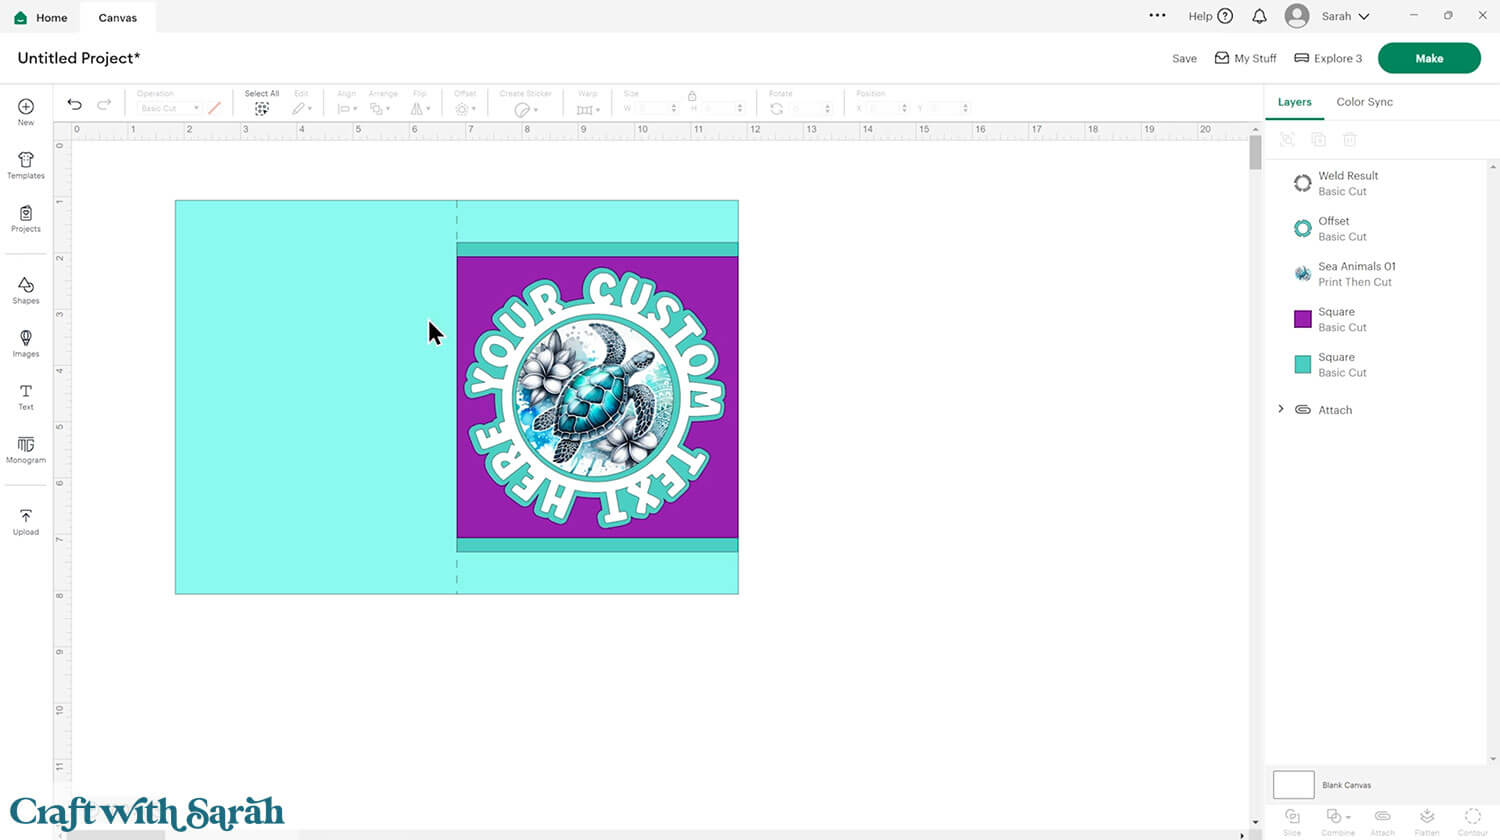Image resolution: width=1500 pixels, height=840 pixels.
Task: Open the Shapes panel in the sidebar
Action: pyautogui.click(x=26, y=290)
